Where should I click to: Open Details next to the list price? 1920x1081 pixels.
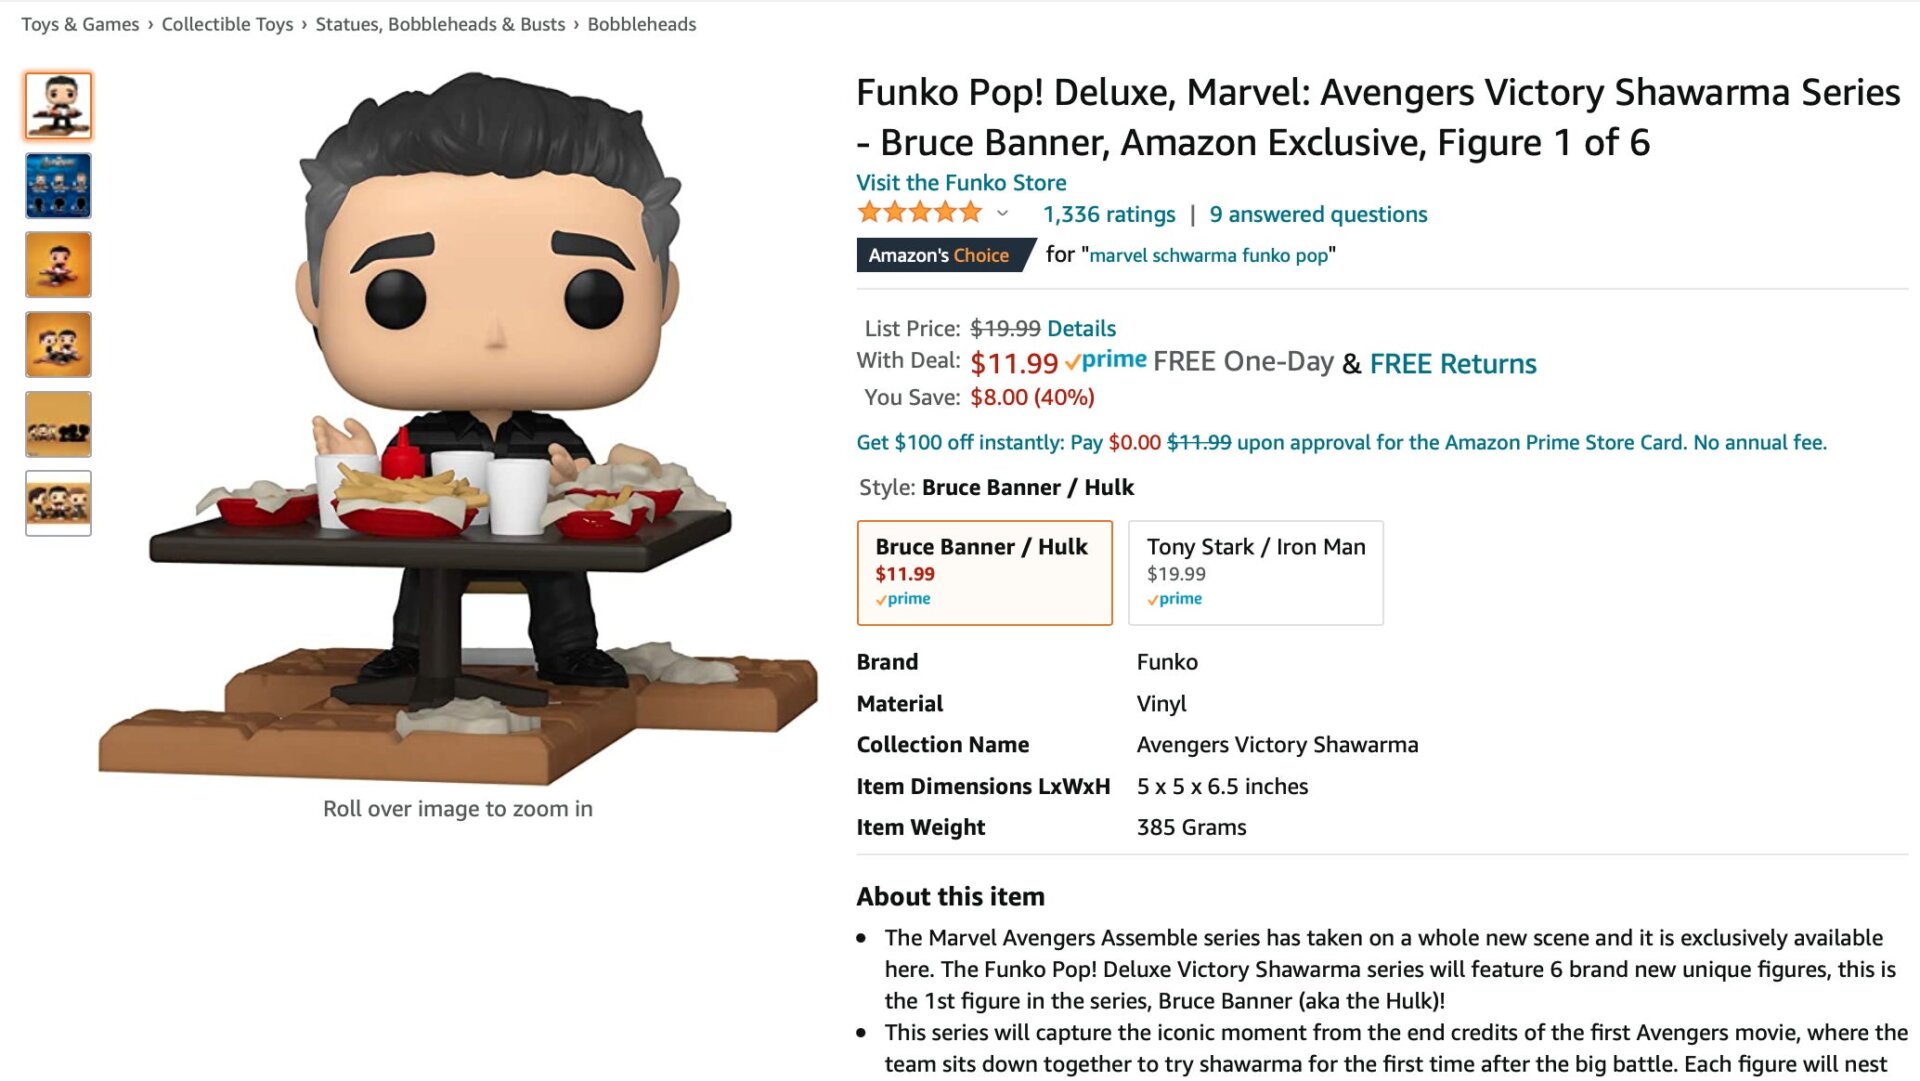coord(1079,328)
